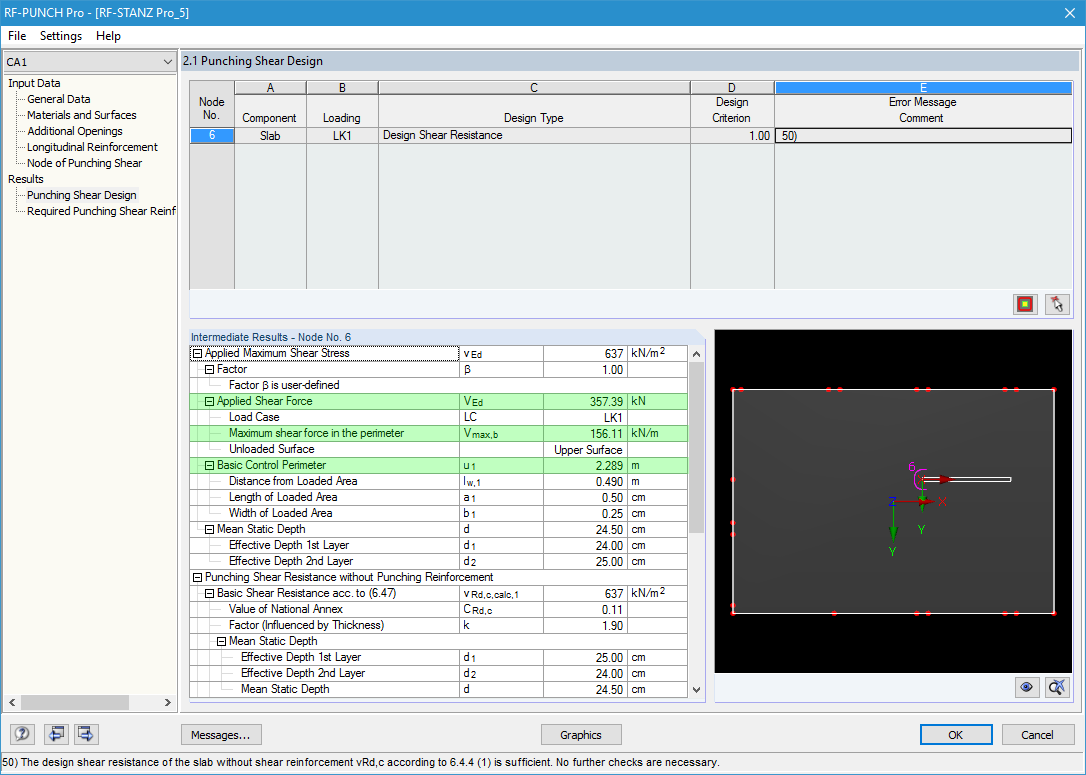Click the LK1 loading cell
The width and height of the screenshot is (1086, 775).
tap(342, 136)
